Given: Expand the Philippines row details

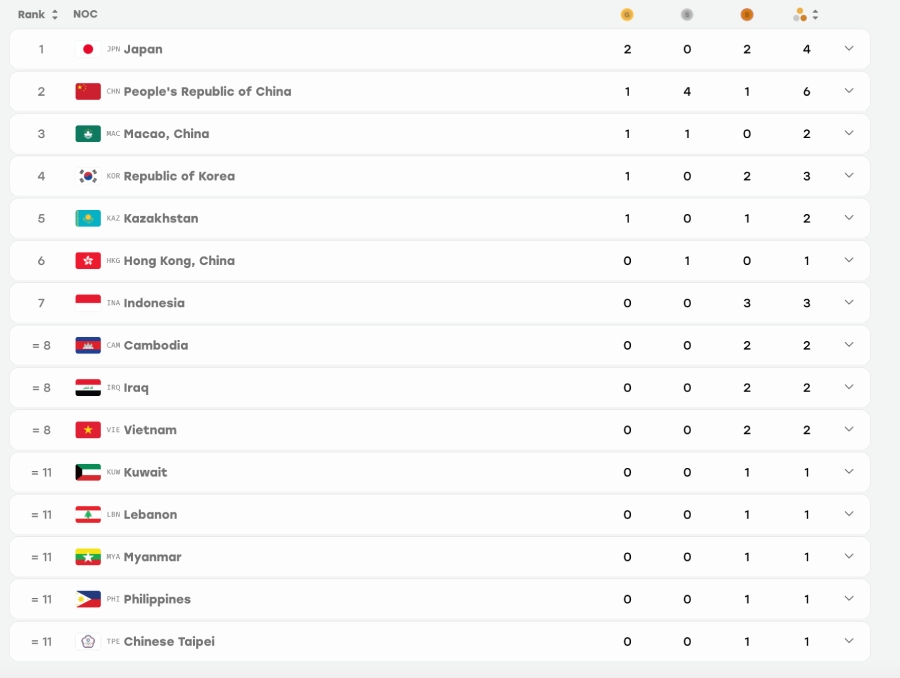Looking at the screenshot, I should coord(849,599).
